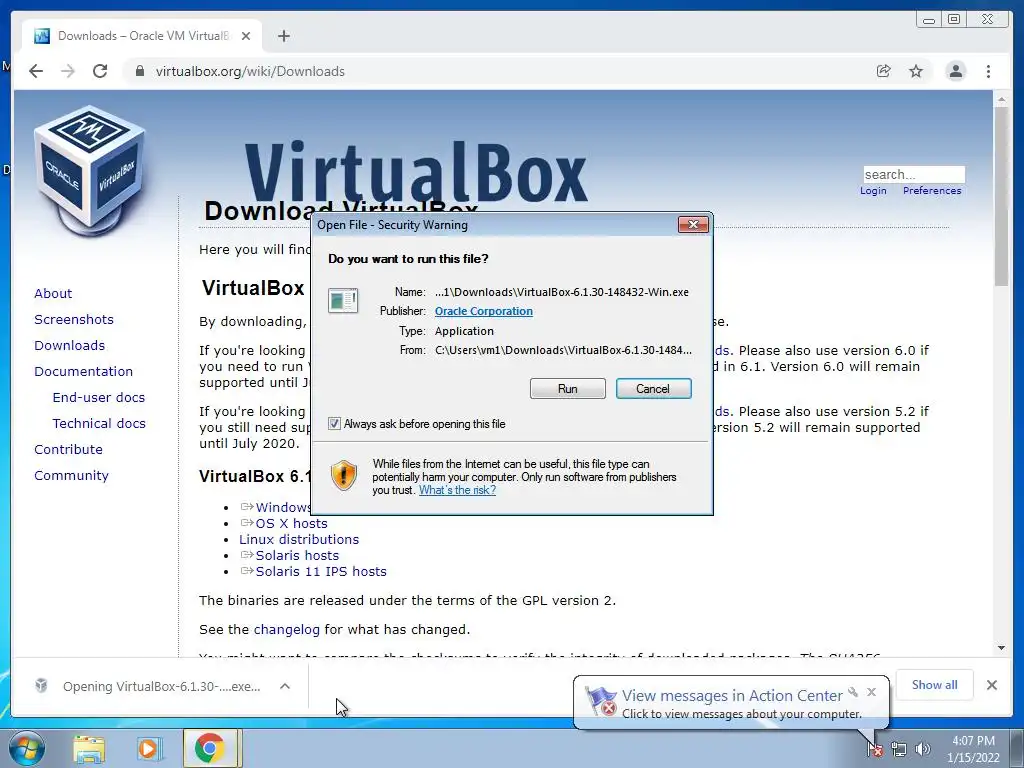
Task: Uncheck Always ask before opening this file
Action: coord(334,424)
